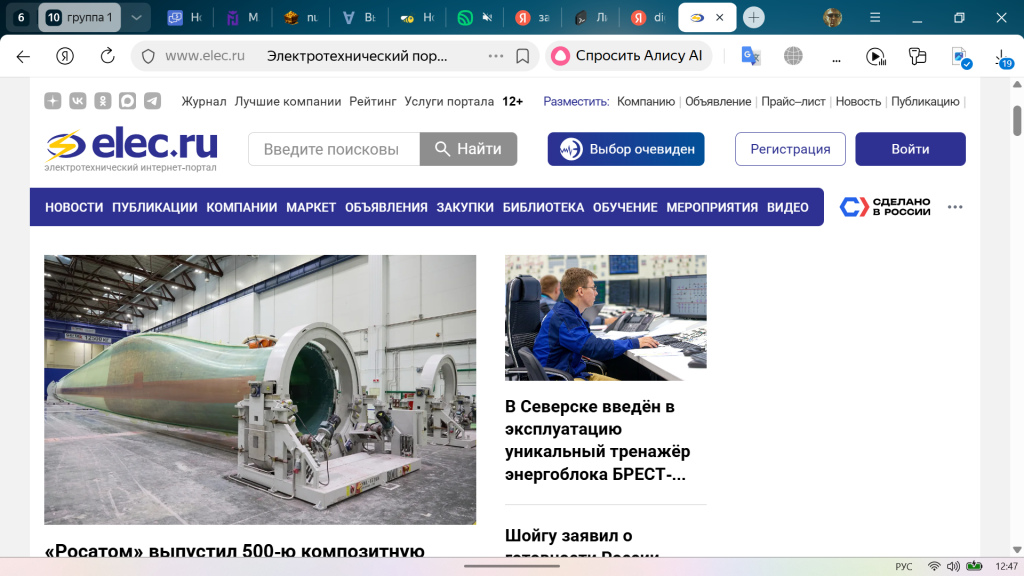Switch to the группа 1 tab group
The width and height of the screenshot is (1024, 576).
click(x=80, y=18)
